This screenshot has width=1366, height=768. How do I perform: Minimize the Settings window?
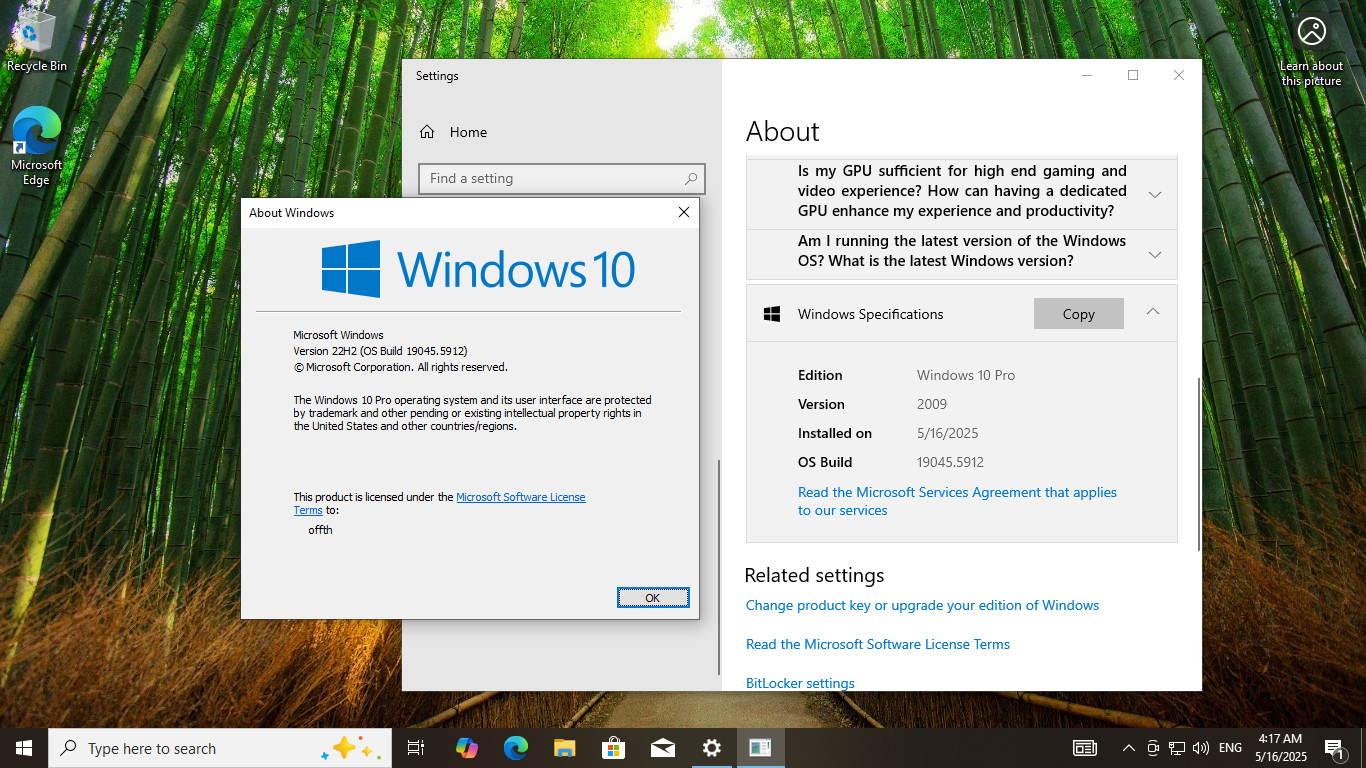[1087, 75]
